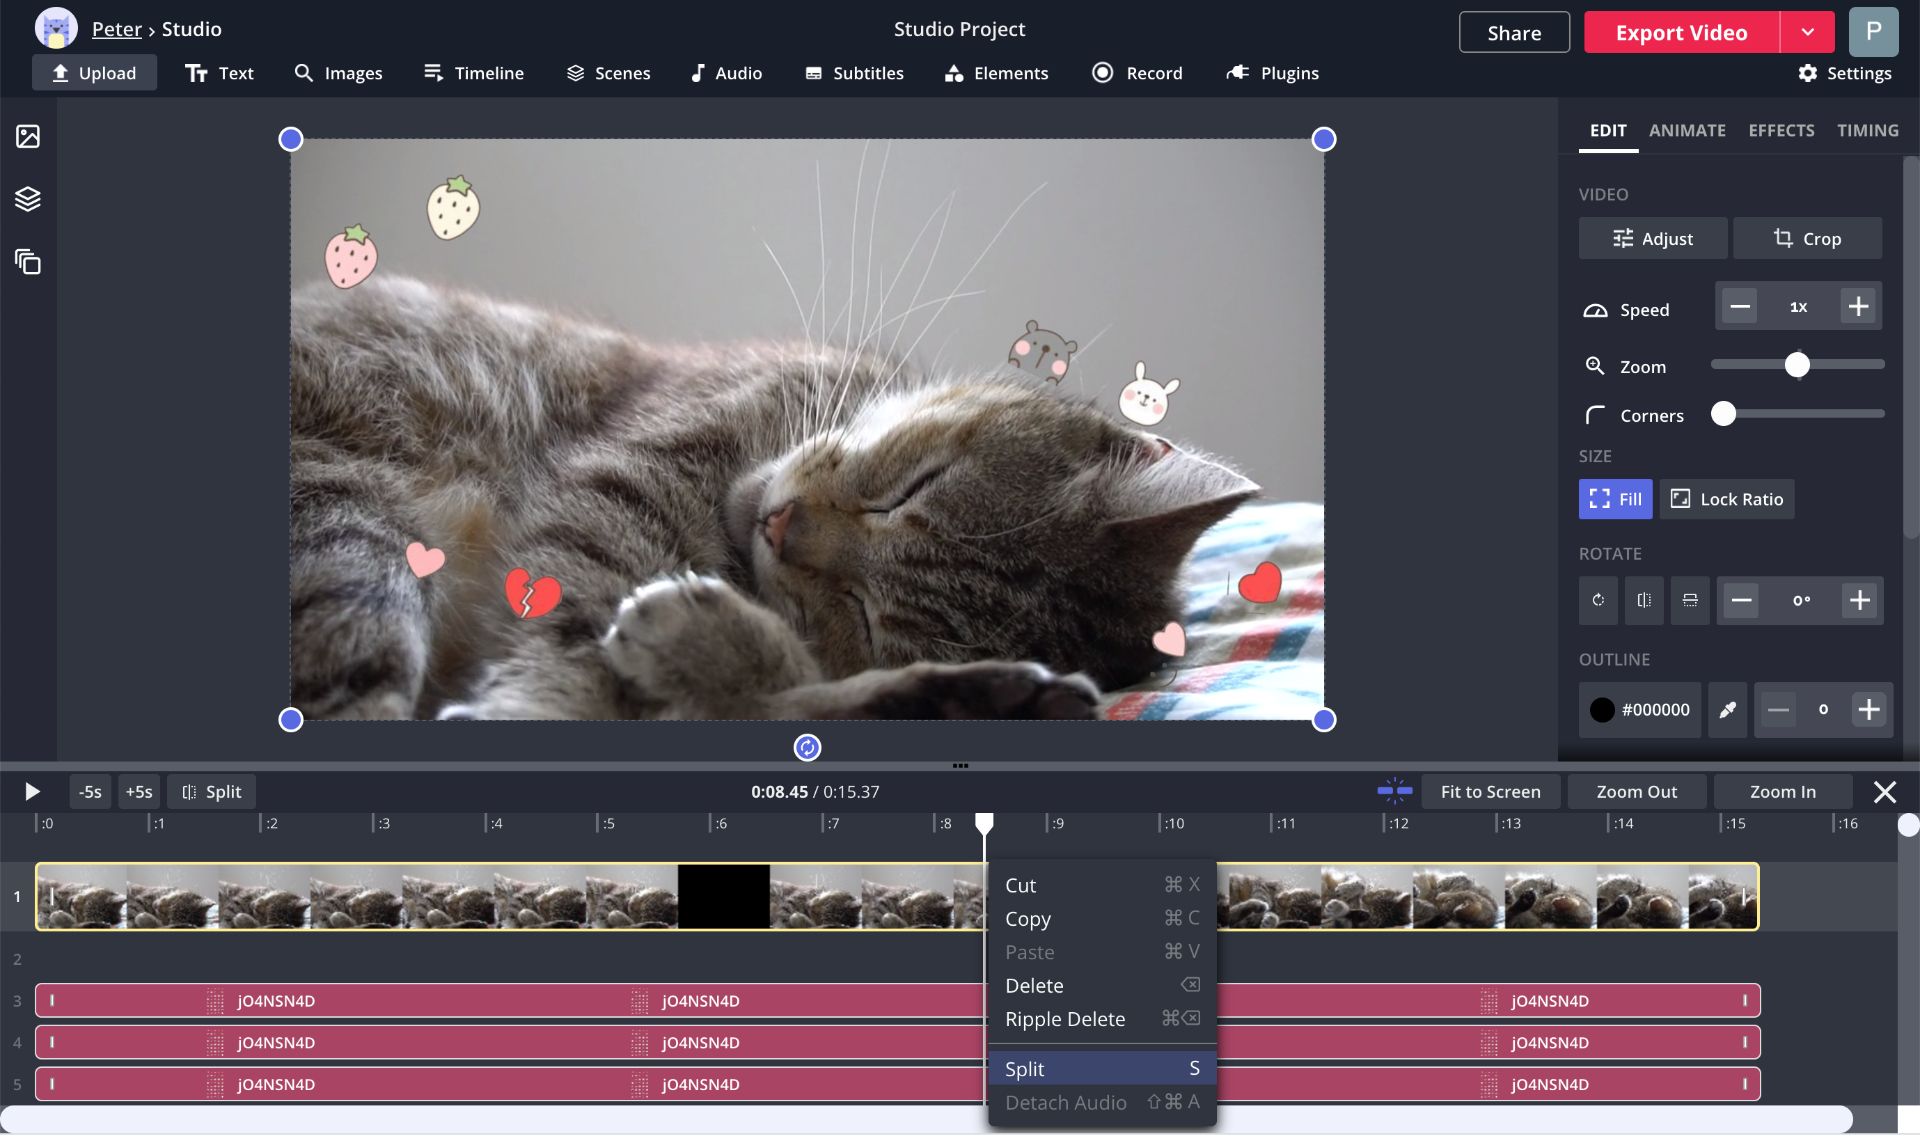
Task: Open the P user account menu
Action: 1873,32
